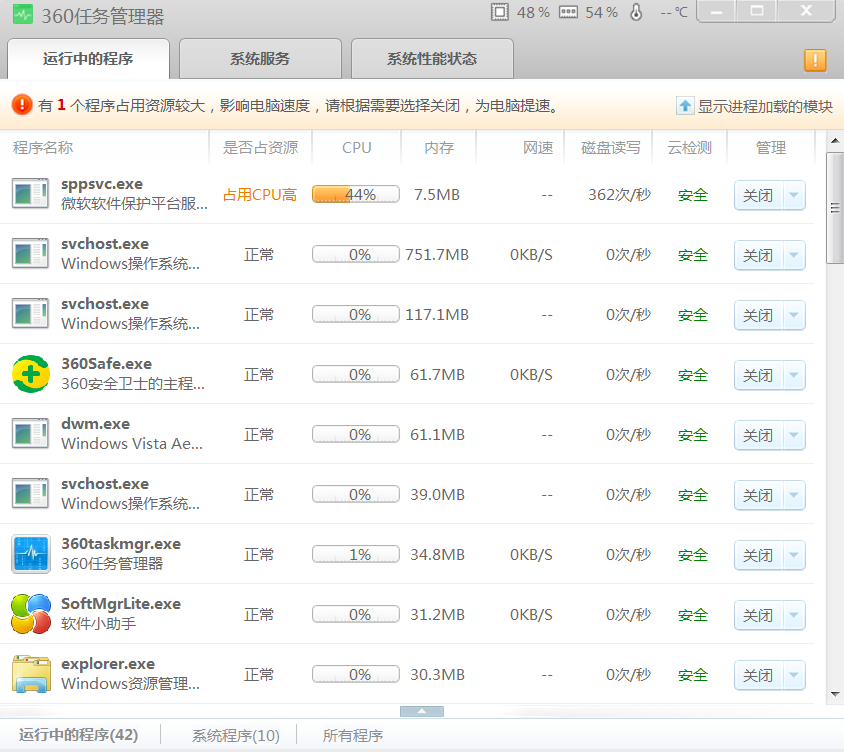Click the 39.0MB svchost.exe process icon

point(31,494)
